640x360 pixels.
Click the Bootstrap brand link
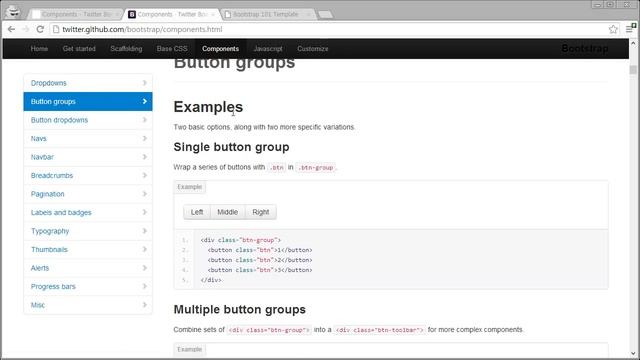point(584,49)
